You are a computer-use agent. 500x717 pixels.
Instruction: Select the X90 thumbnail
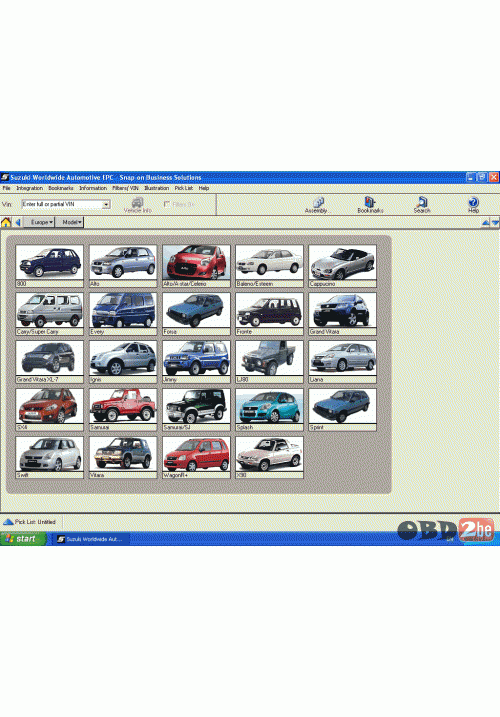[269, 457]
